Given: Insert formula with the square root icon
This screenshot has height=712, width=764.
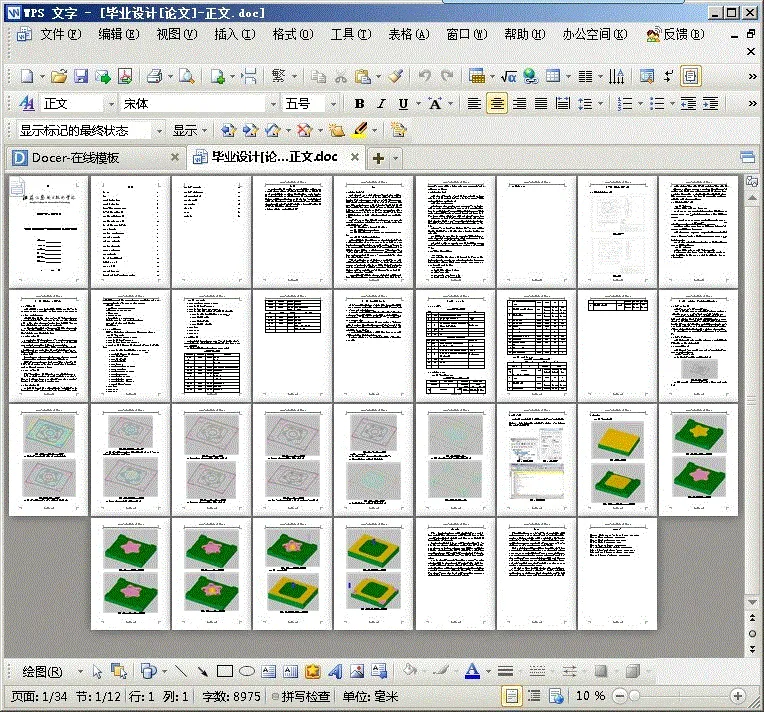Looking at the screenshot, I should (x=509, y=77).
